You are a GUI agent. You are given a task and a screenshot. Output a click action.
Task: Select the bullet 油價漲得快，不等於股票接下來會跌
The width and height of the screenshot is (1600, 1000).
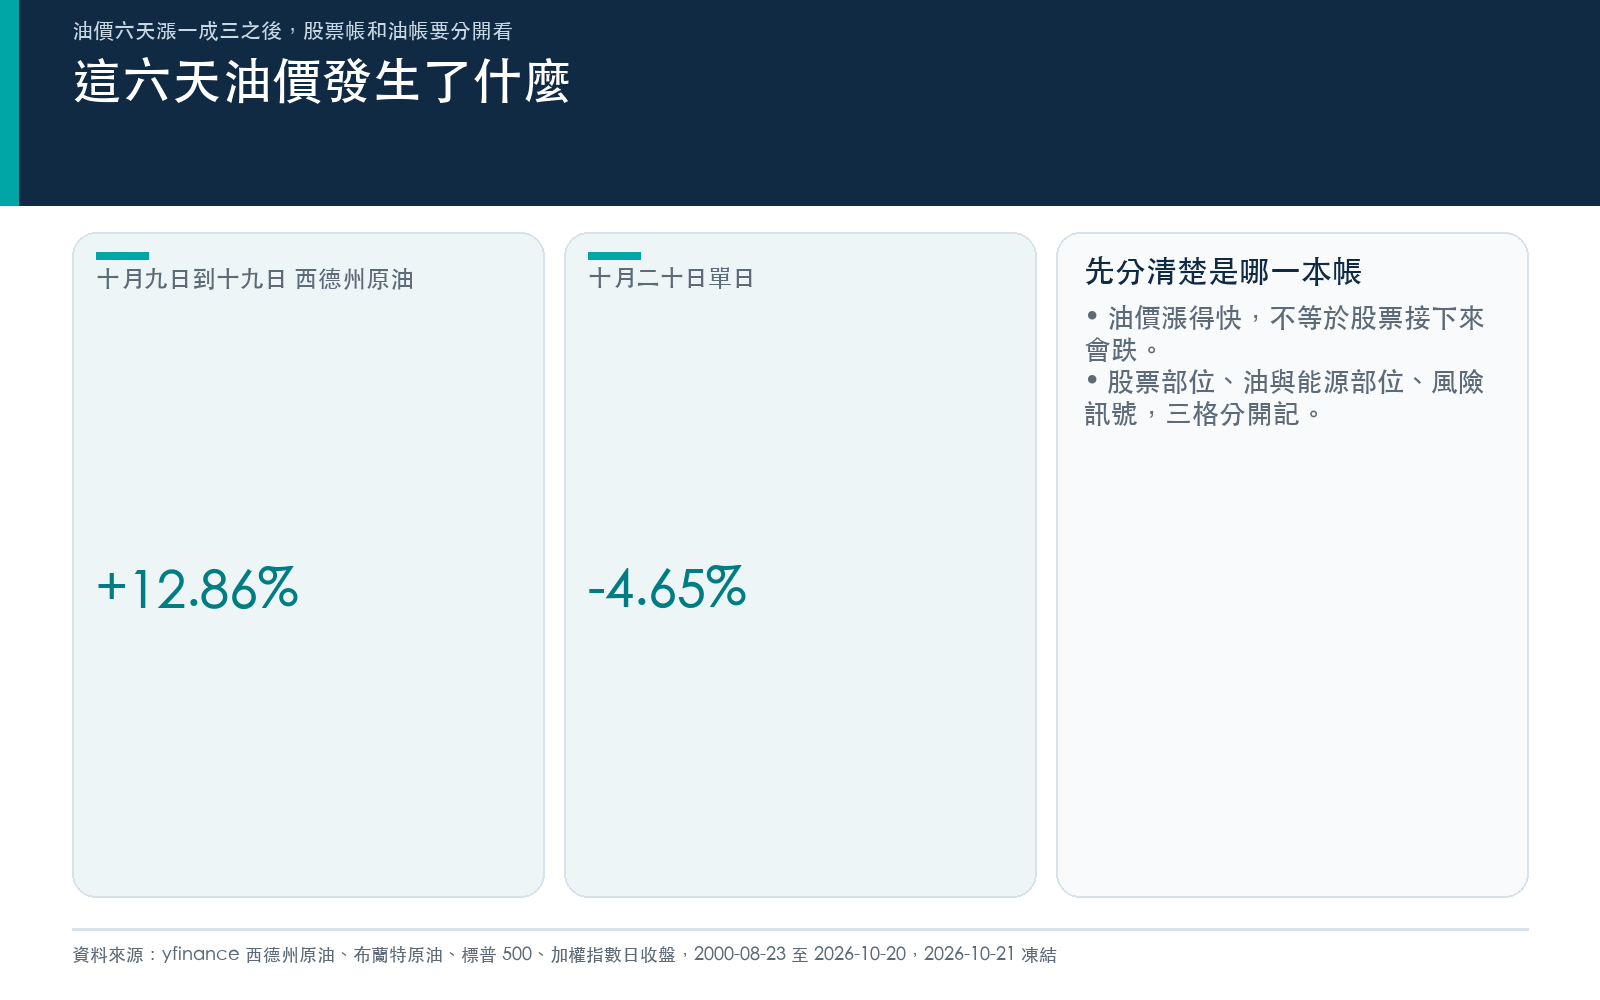click(1285, 334)
